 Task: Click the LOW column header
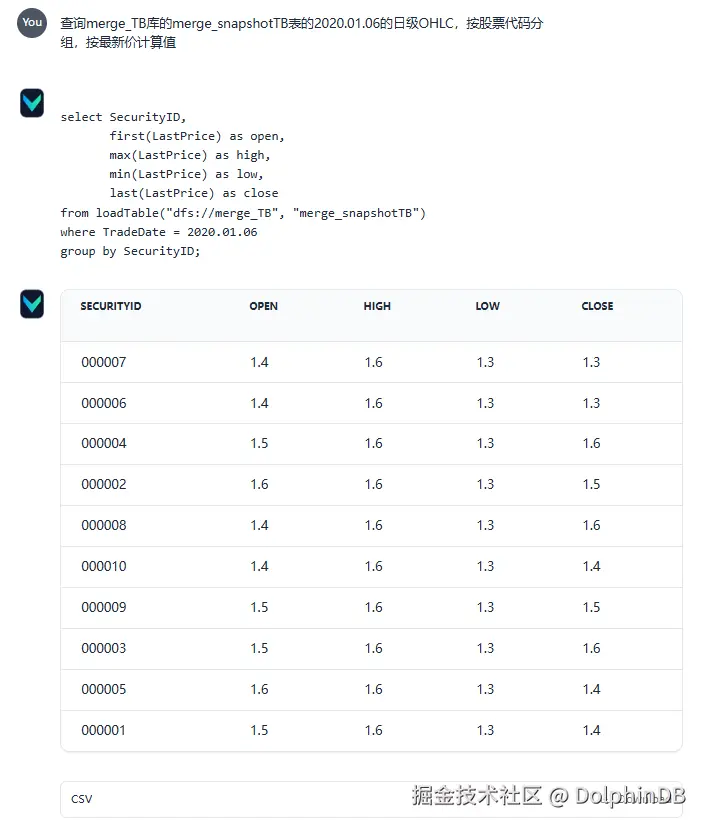[487, 306]
